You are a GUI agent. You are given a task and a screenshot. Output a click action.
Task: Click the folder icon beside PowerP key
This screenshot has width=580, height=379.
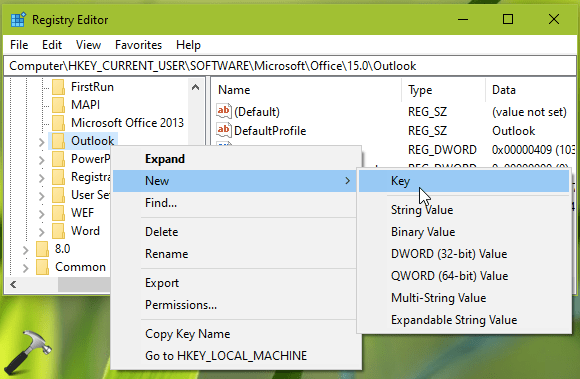[x=58, y=159]
